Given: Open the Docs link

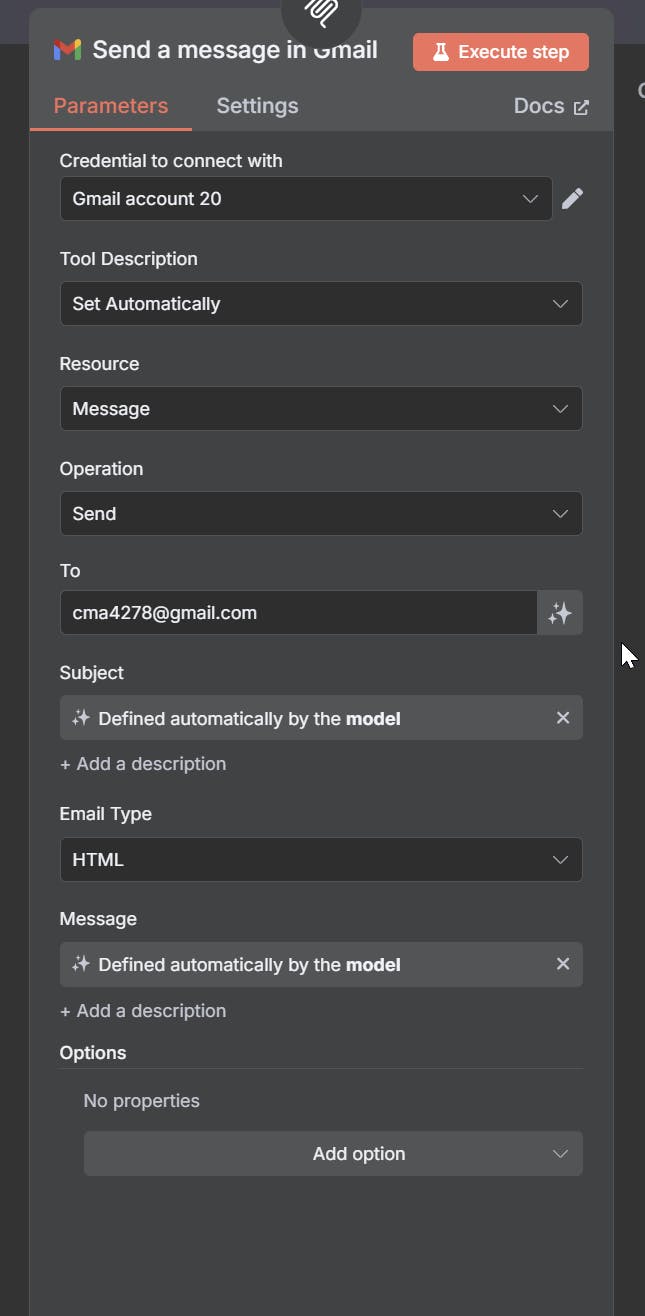Looking at the screenshot, I should tap(551, 106).
